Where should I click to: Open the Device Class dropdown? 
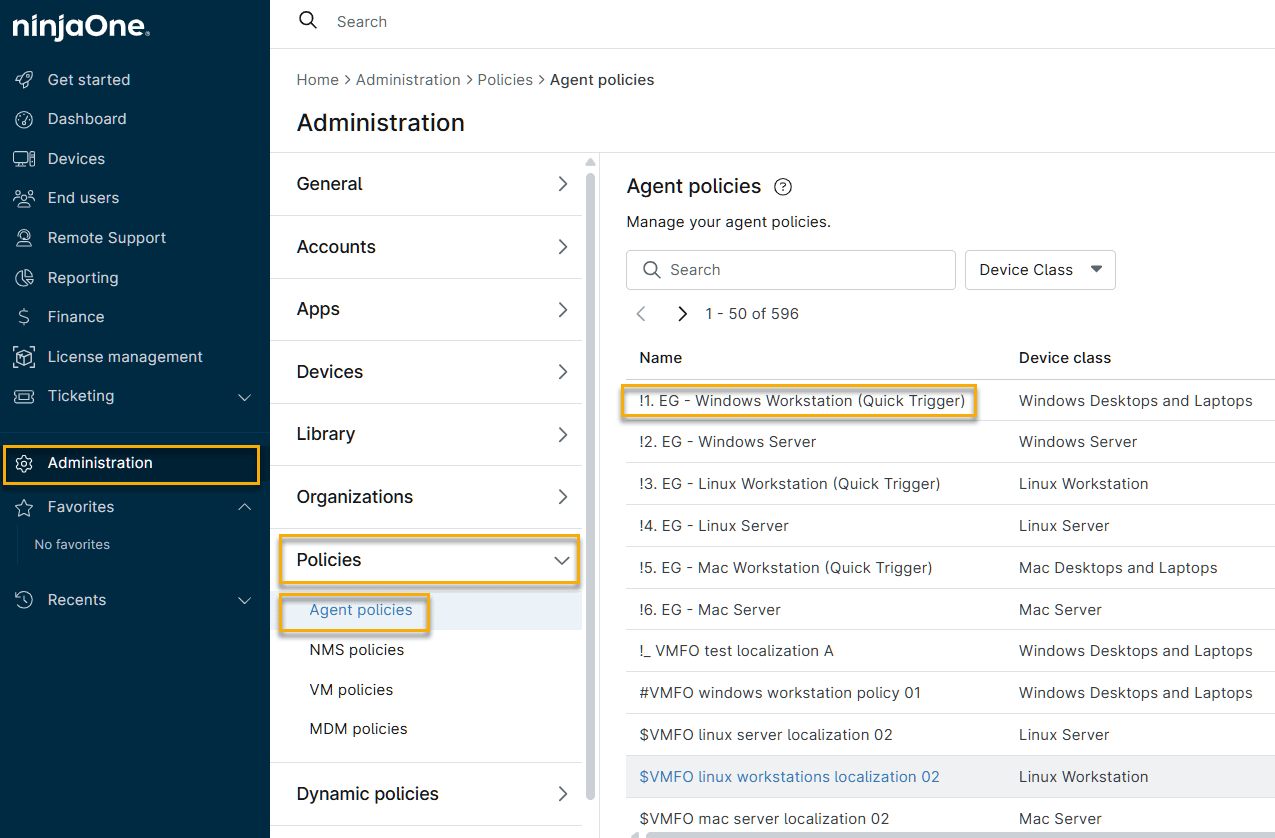pyautogui.click(x=1040, y=270)
